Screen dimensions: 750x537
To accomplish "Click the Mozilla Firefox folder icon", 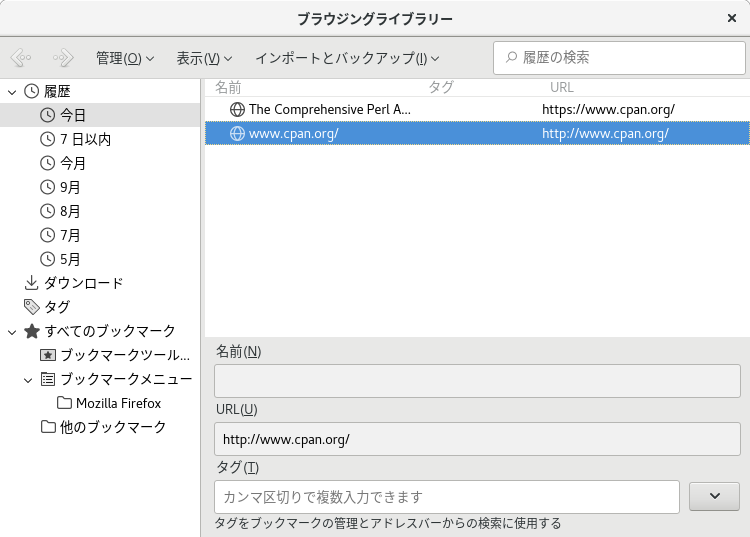I will [64, 403].
